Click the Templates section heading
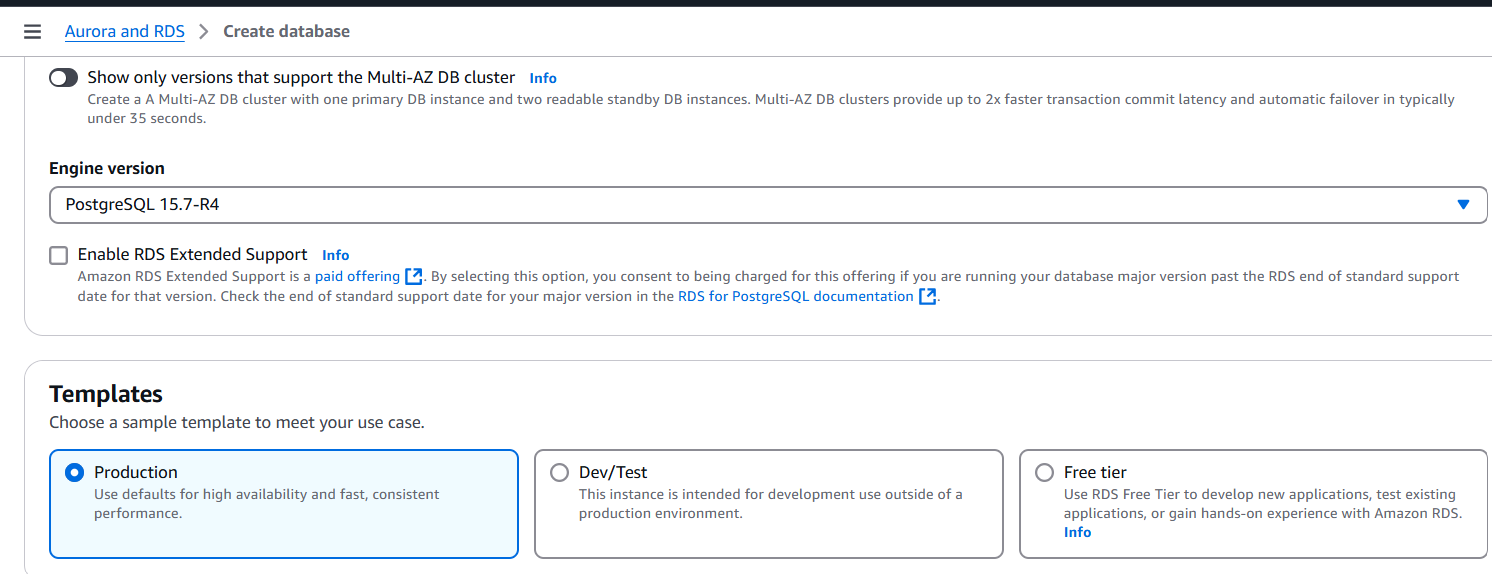This screenshot has height=574, width=1492. [x=106, y=394]
